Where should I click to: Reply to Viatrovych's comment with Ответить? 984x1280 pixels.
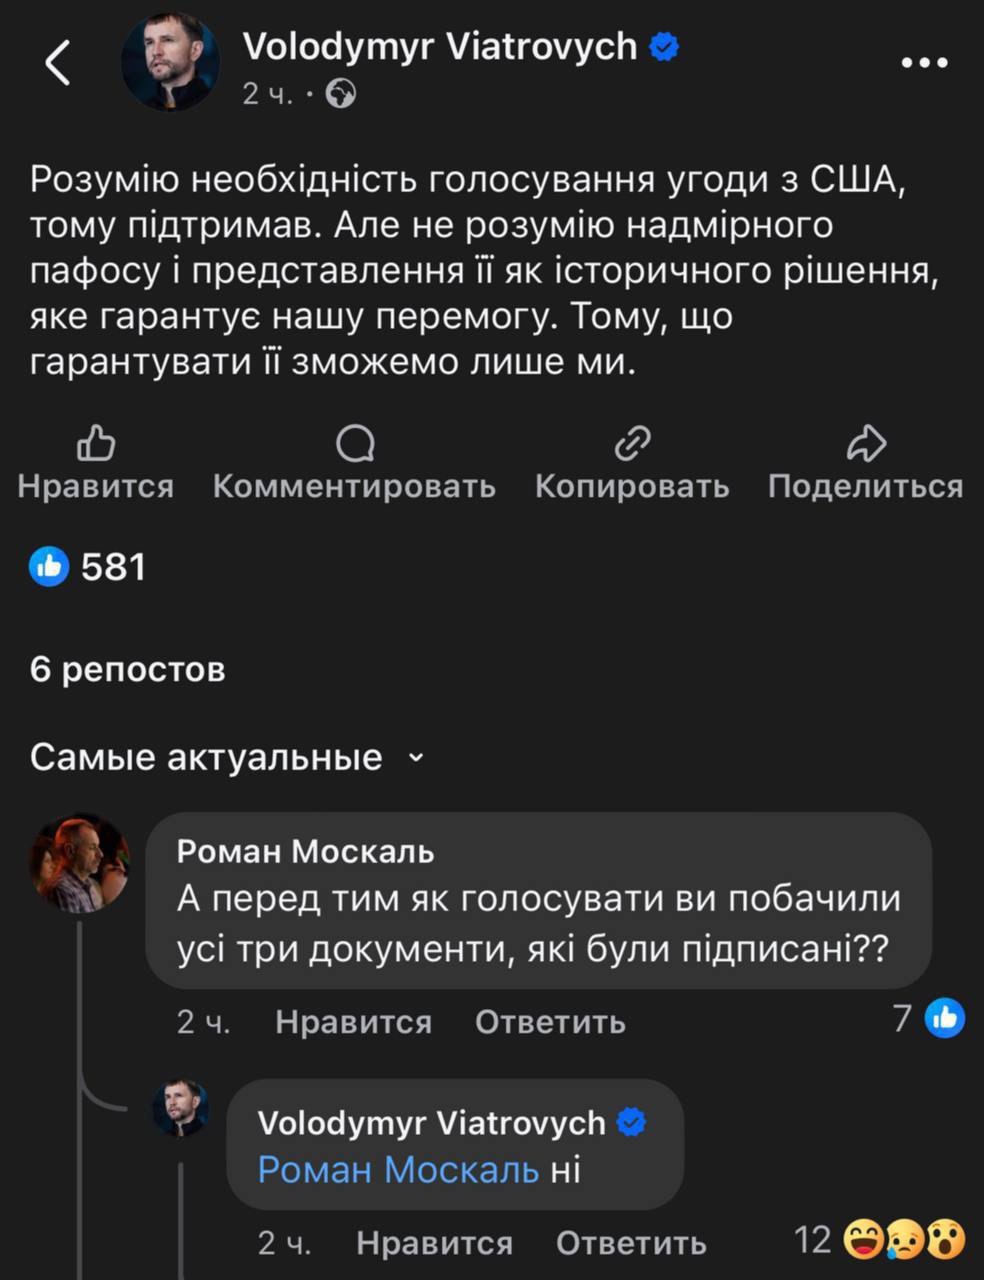tap(631, 1243)
